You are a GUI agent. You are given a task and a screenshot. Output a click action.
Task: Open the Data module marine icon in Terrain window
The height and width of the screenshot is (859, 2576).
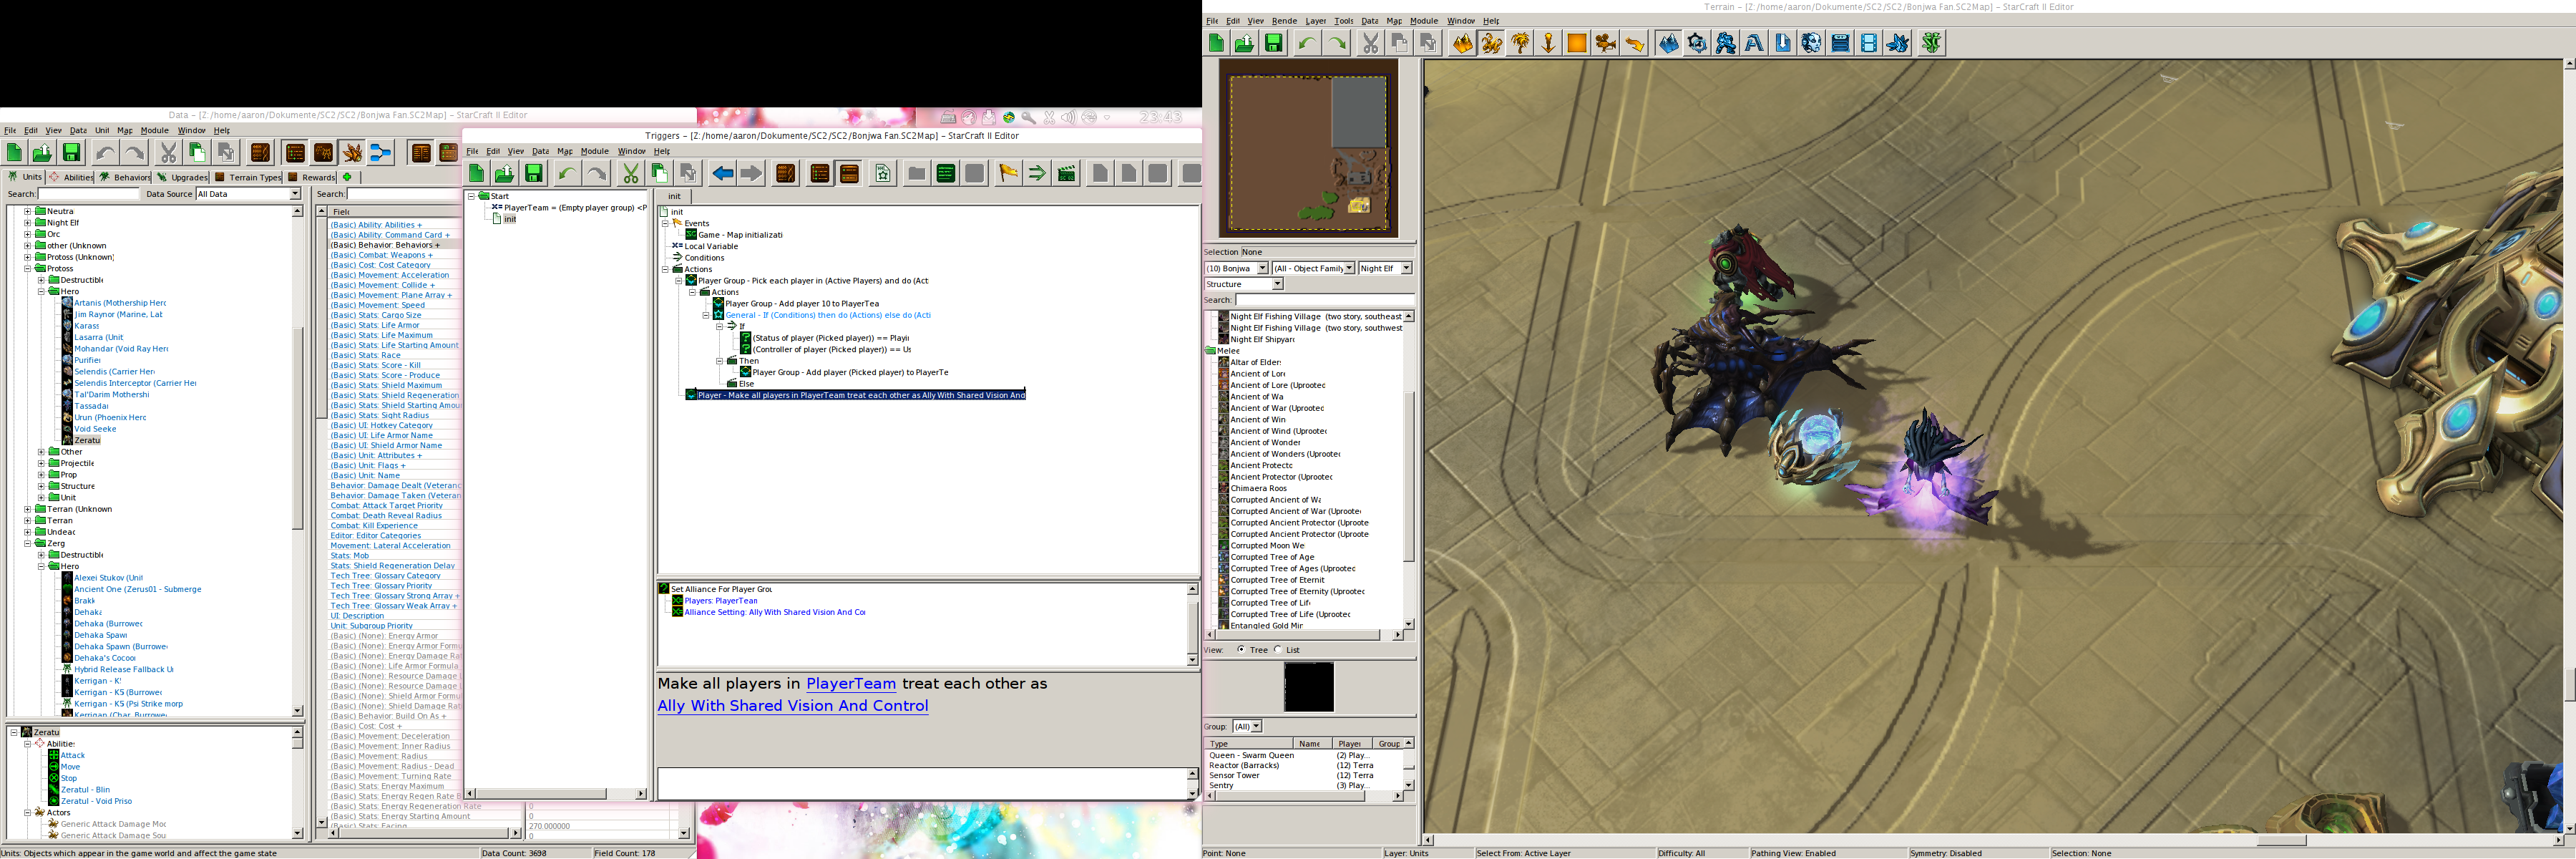[1726, 43]
